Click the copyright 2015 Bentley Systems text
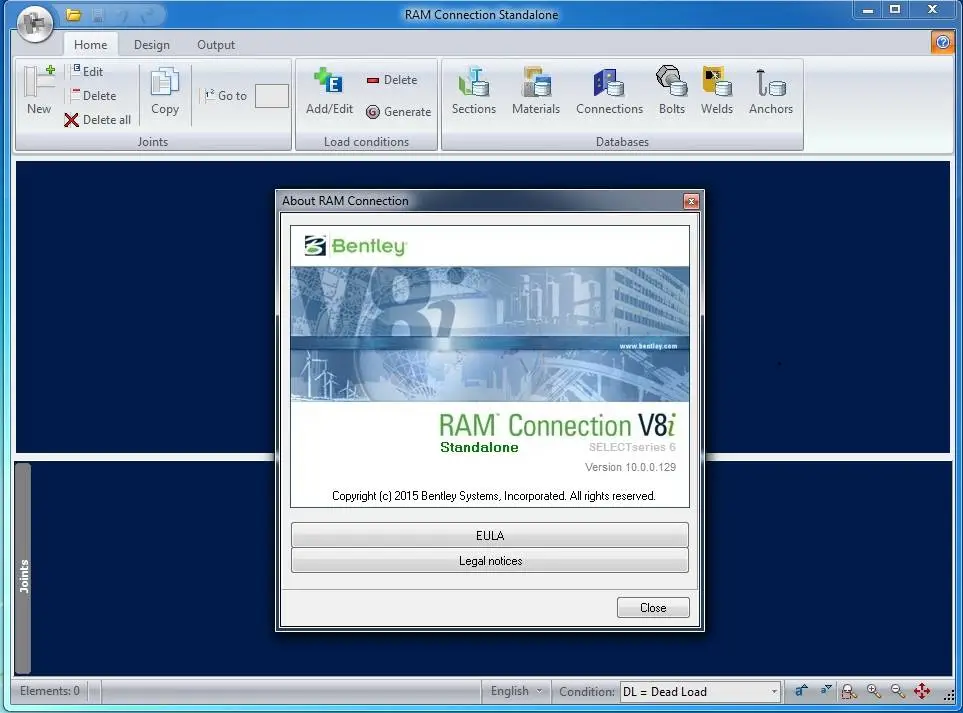This screenshot has width=963, height=713. 493,496
